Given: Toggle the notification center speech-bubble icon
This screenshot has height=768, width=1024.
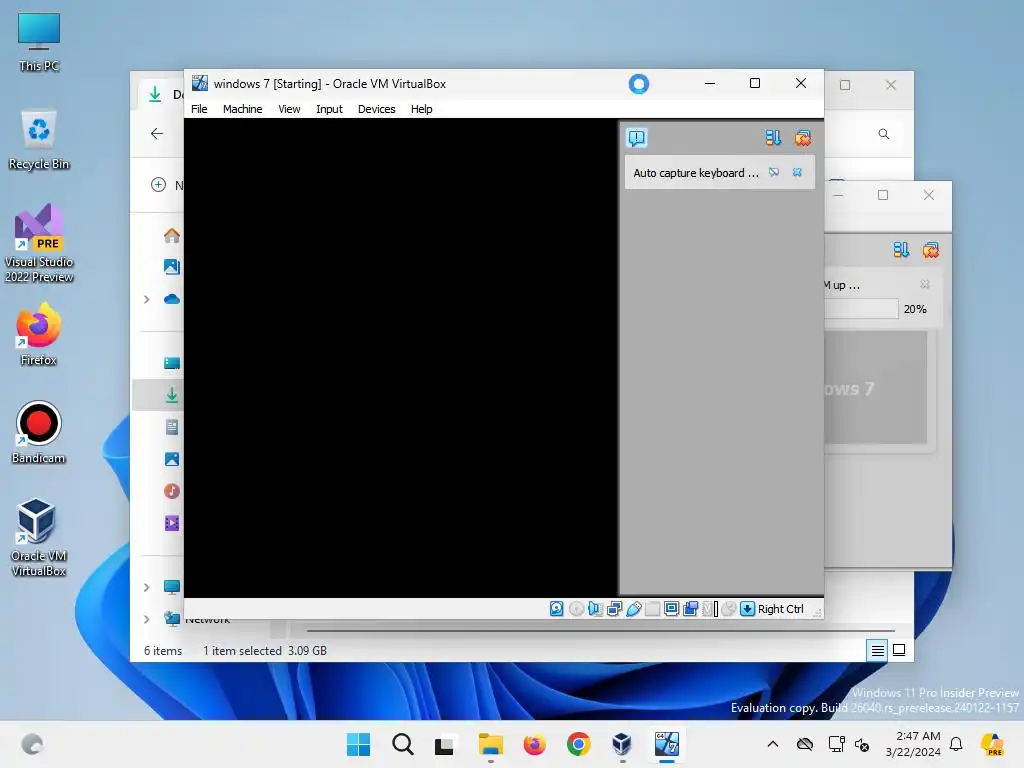Looking at the screenshot, I should (x=637, y=138).
